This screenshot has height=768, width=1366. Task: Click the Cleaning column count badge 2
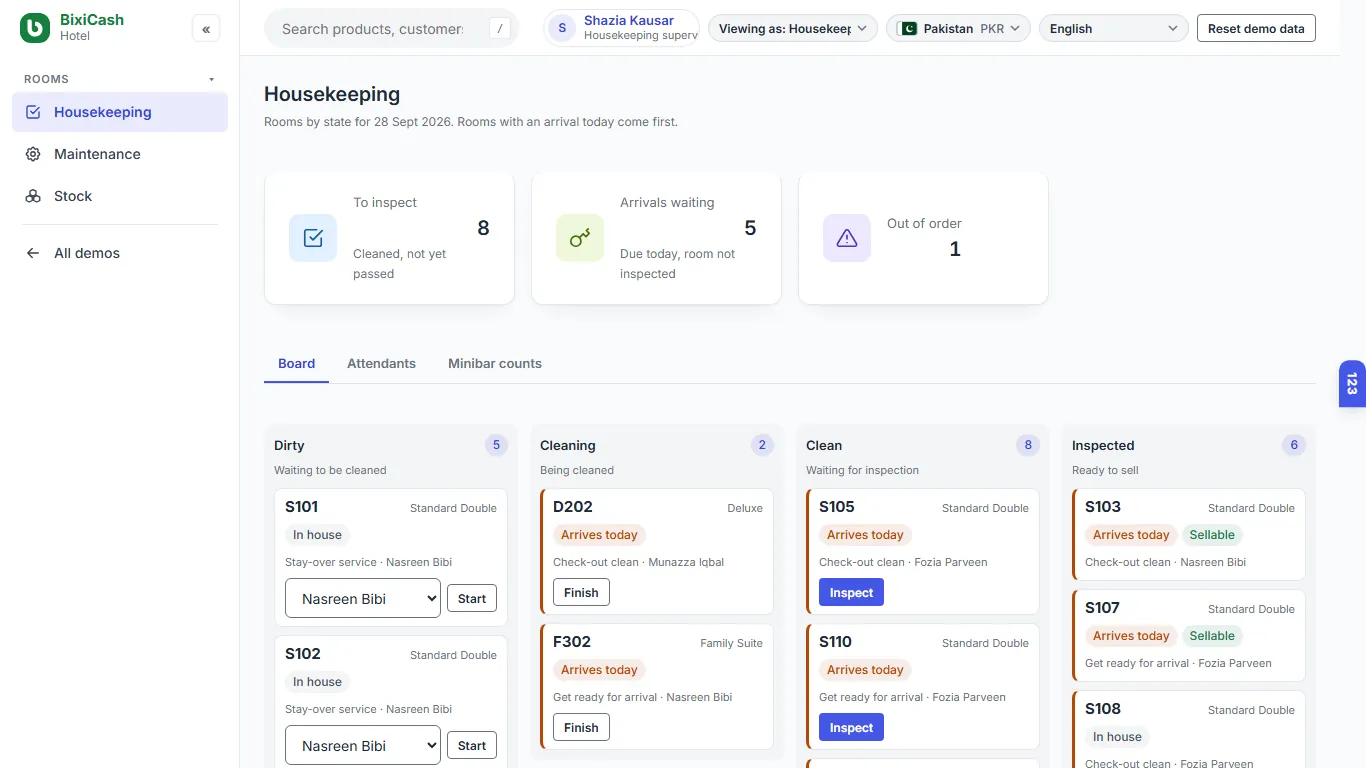tap(762, 445)
